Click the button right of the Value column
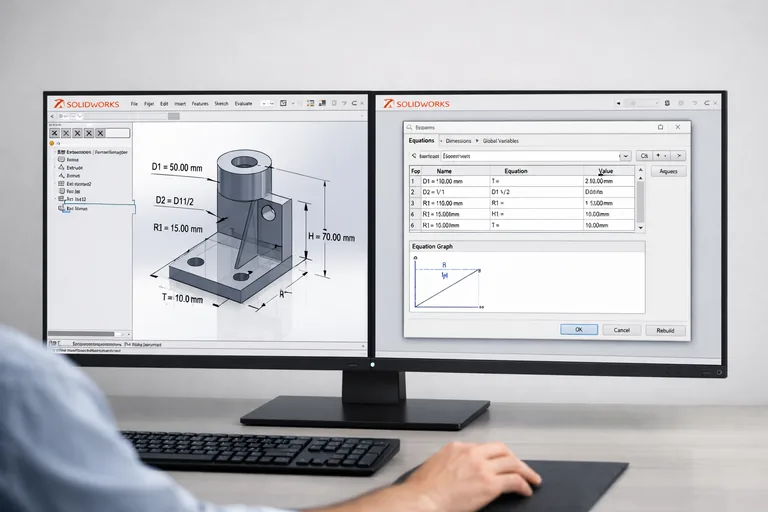Viewport: 768px width, 512px height. (668, 171)
